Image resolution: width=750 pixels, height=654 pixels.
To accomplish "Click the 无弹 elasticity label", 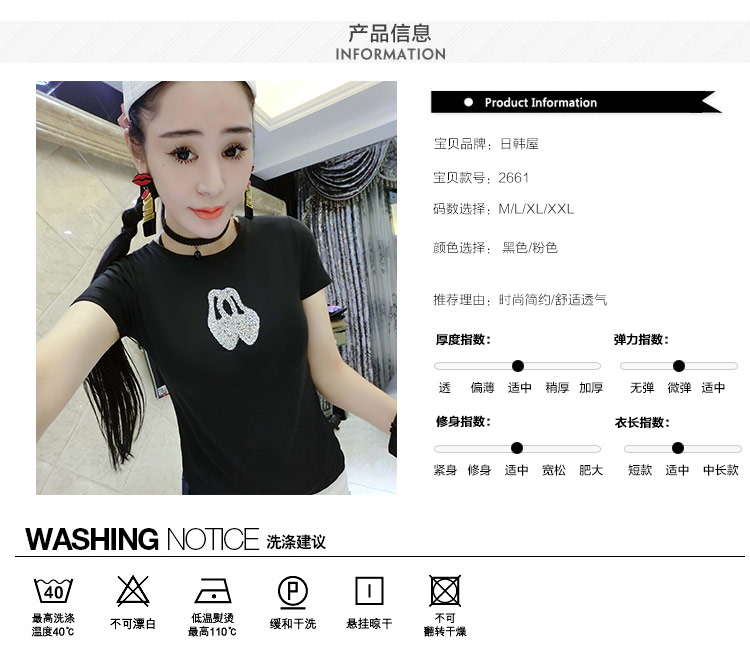I will (x=642, y=388).
